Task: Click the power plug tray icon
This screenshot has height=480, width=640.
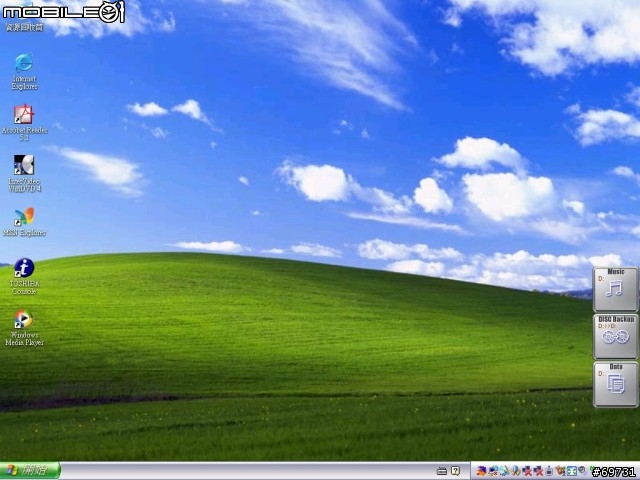Action: click(x=549, y=471)
